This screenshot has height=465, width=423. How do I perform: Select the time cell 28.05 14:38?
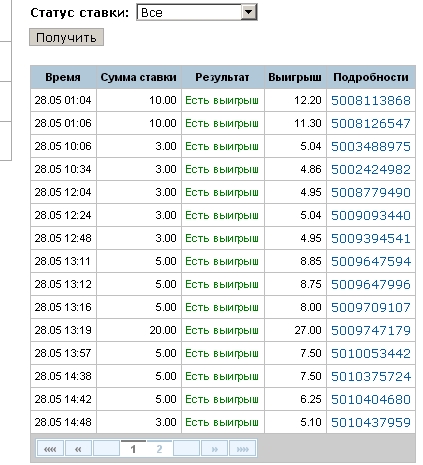pos(63,376)
